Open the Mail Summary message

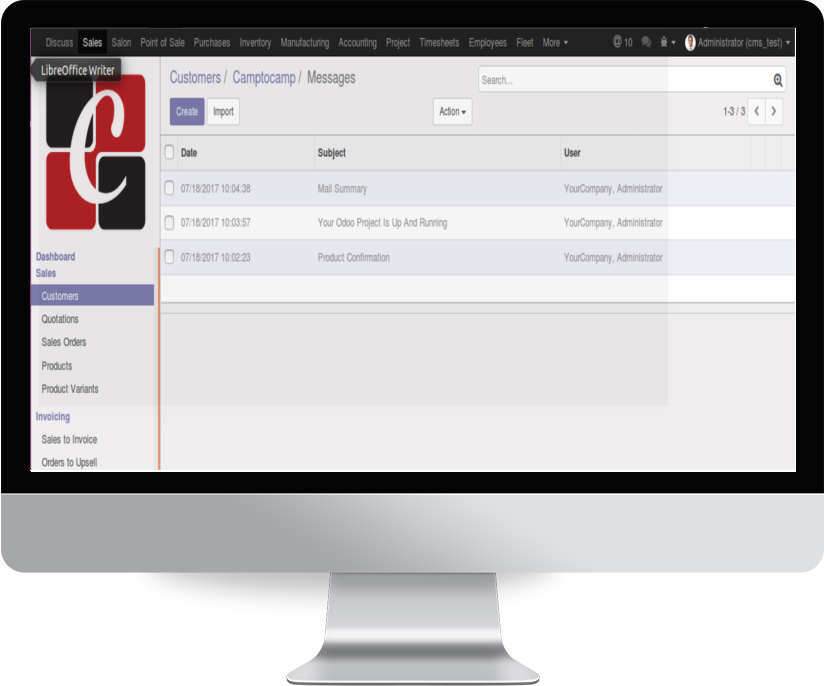tap(342, 189)
